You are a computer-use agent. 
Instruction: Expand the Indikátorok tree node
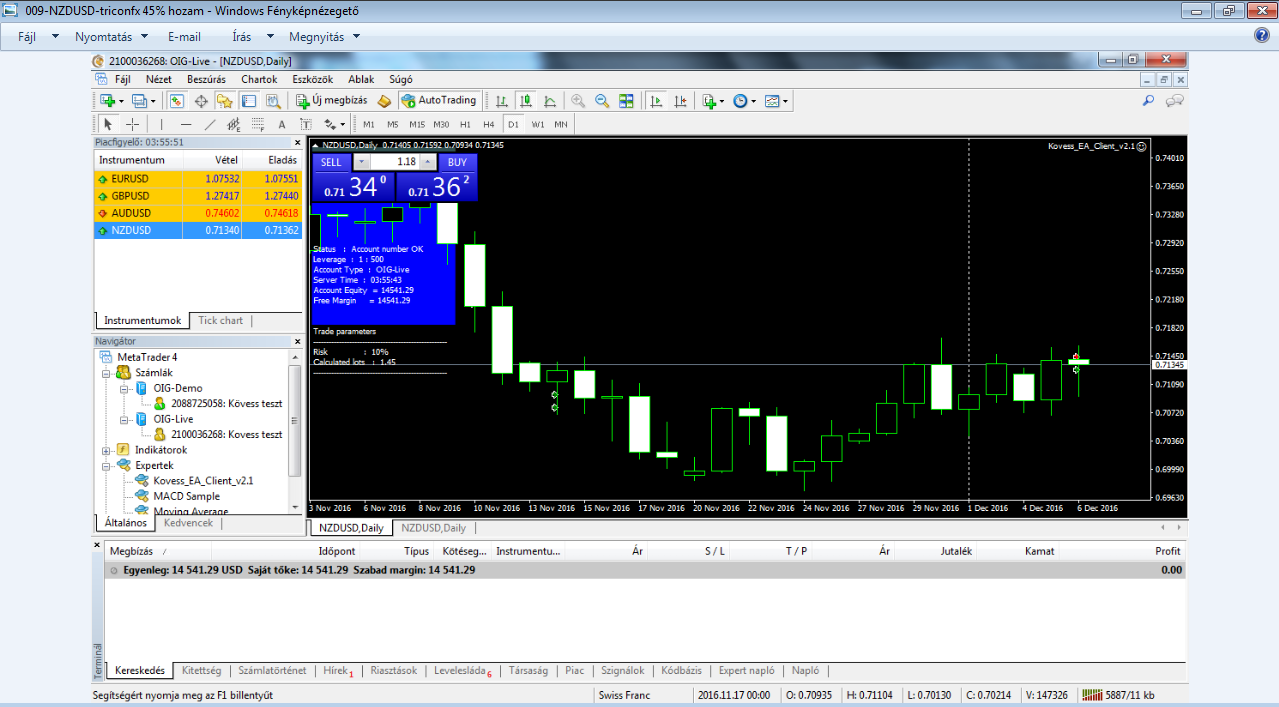107,450
